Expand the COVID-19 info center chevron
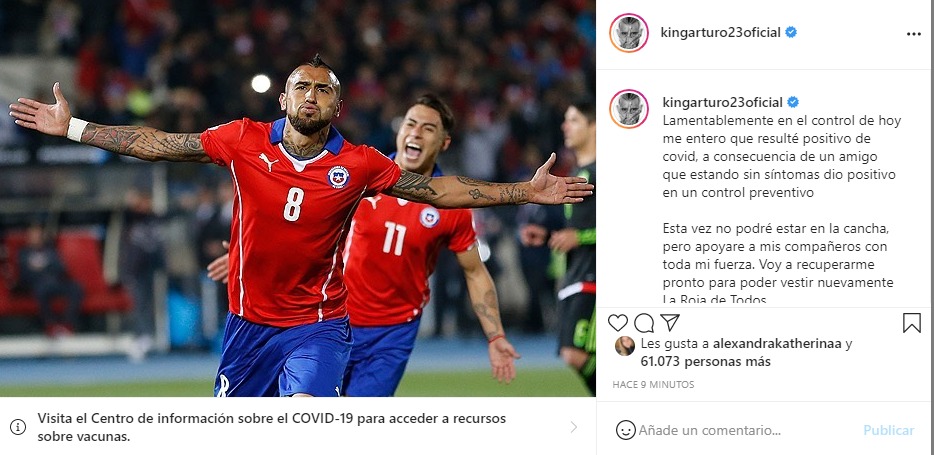This screenshot has width=934, height=455. pyautogui.click(x=574, y=427)
